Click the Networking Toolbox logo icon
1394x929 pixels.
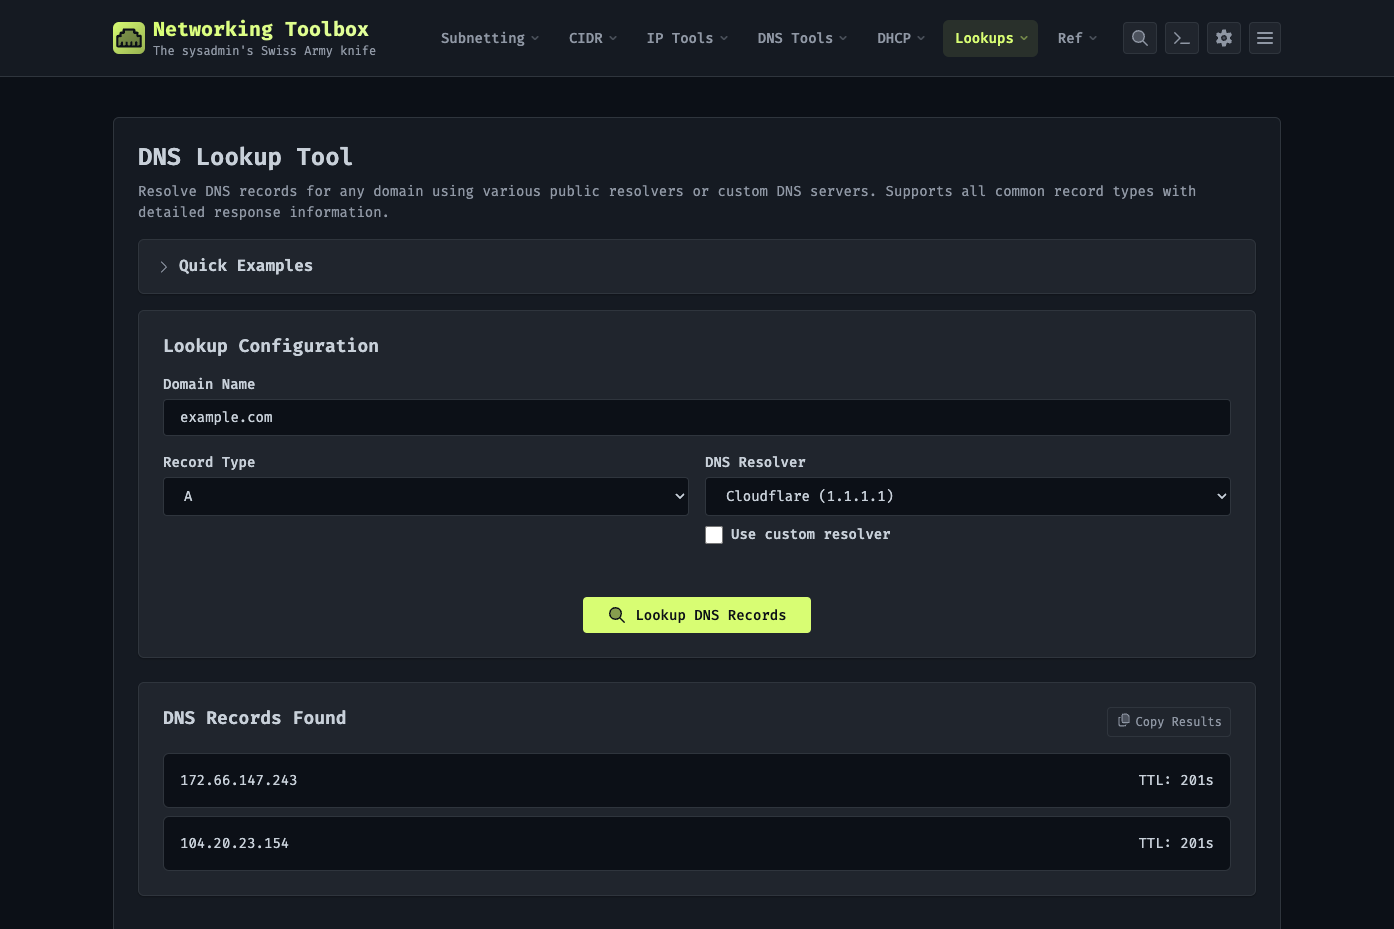pyautogui.click(x=129, y=38)
